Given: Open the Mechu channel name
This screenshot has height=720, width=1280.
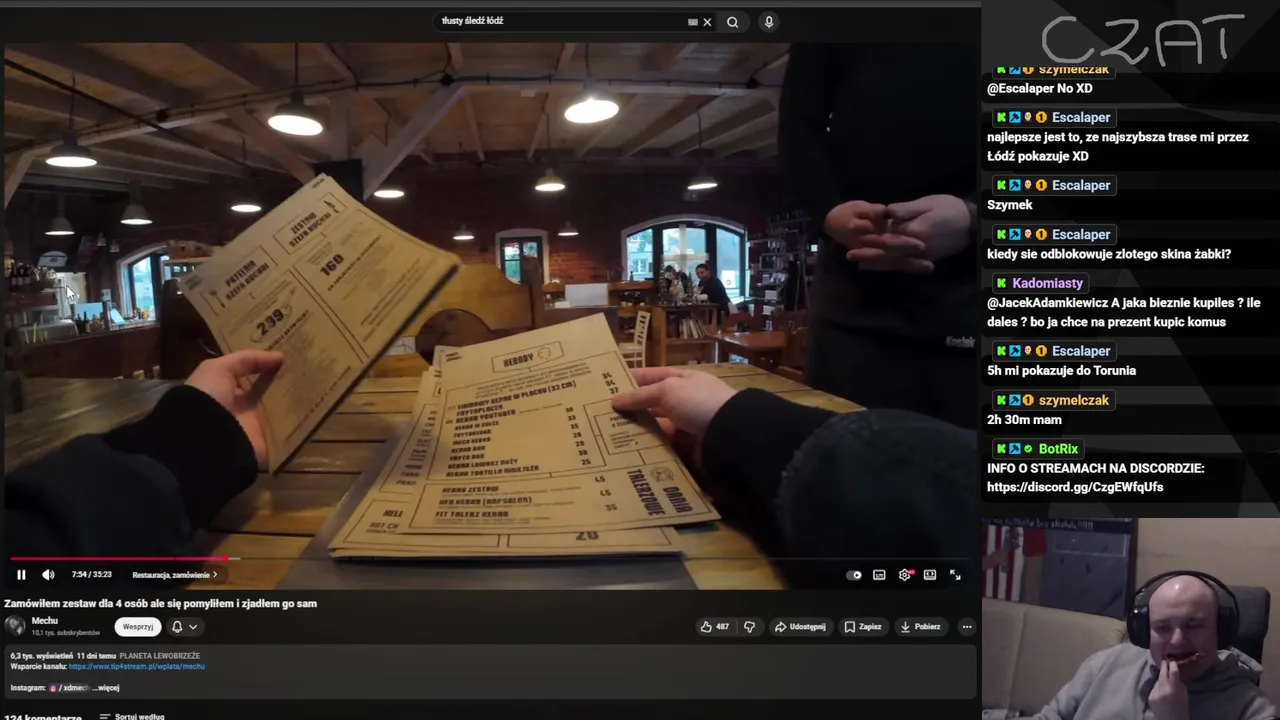Looking at the screenshot, I should (x=45, y=621).
